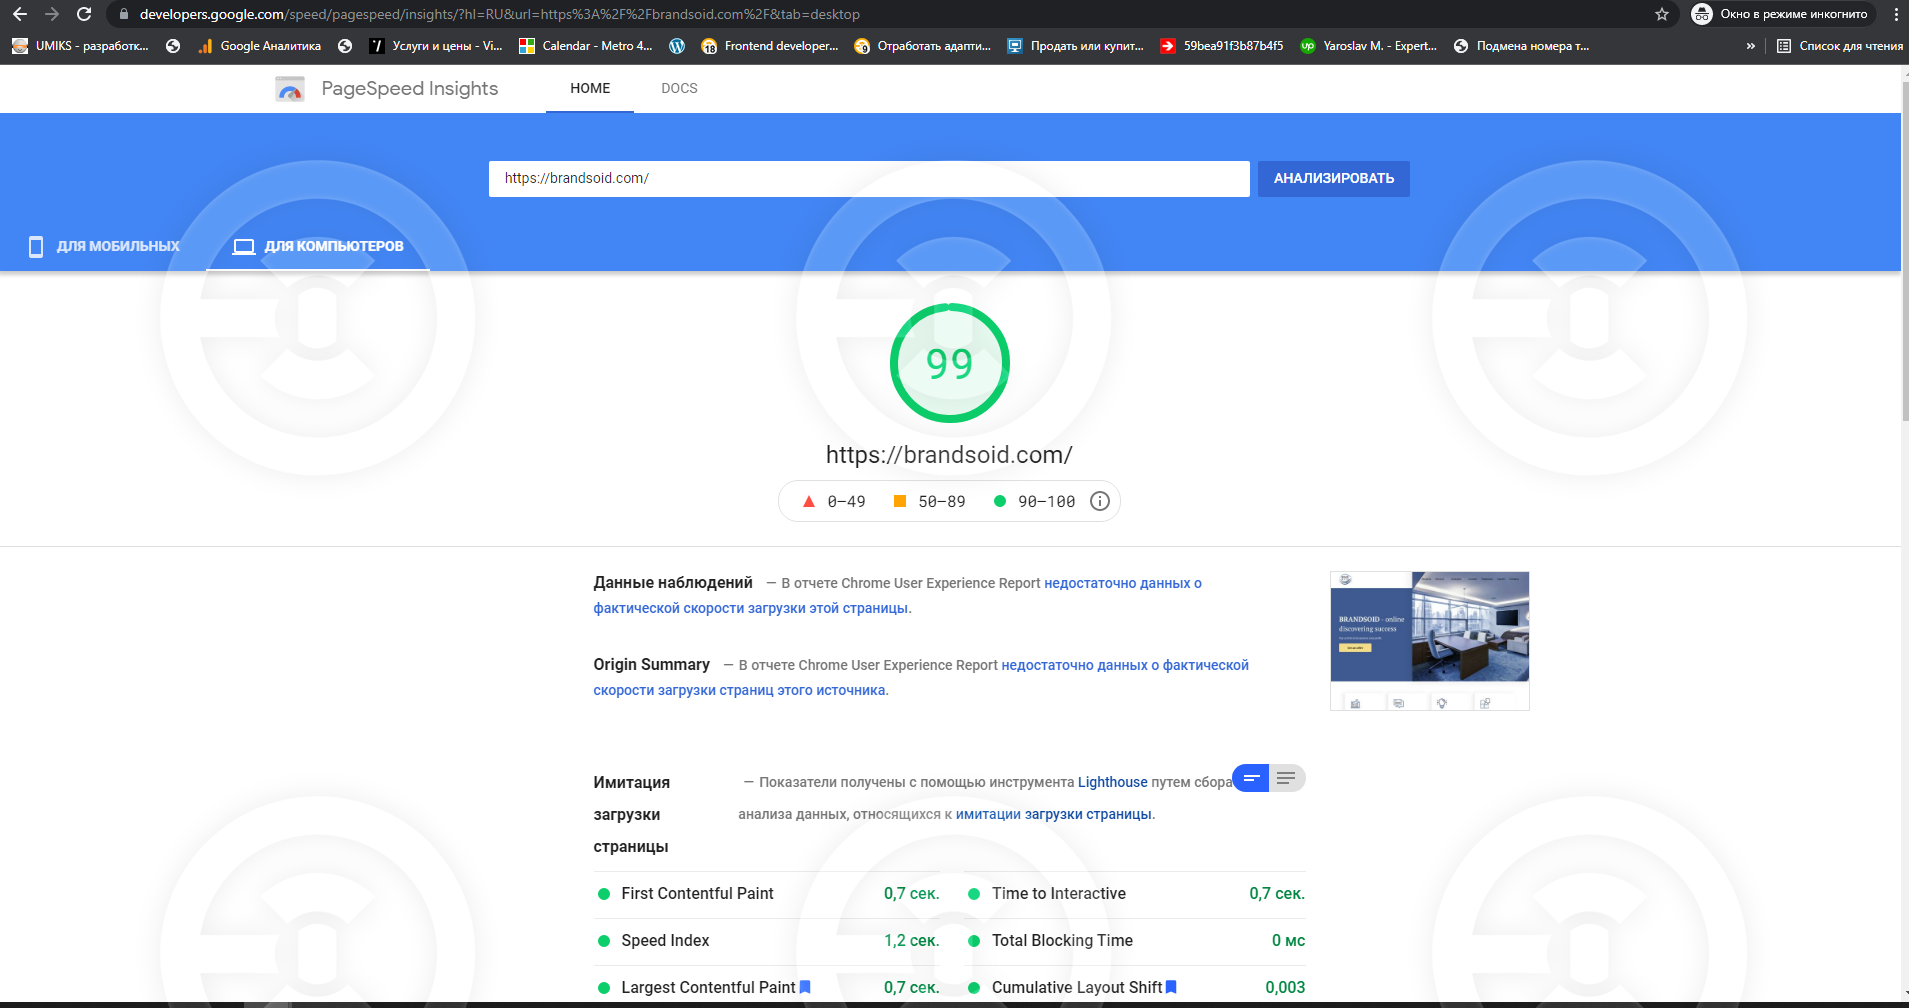Open the 59bea91f3b87b4f5 bookmark
This screenshot has height=1008, width=1909.
(1222, 46)
